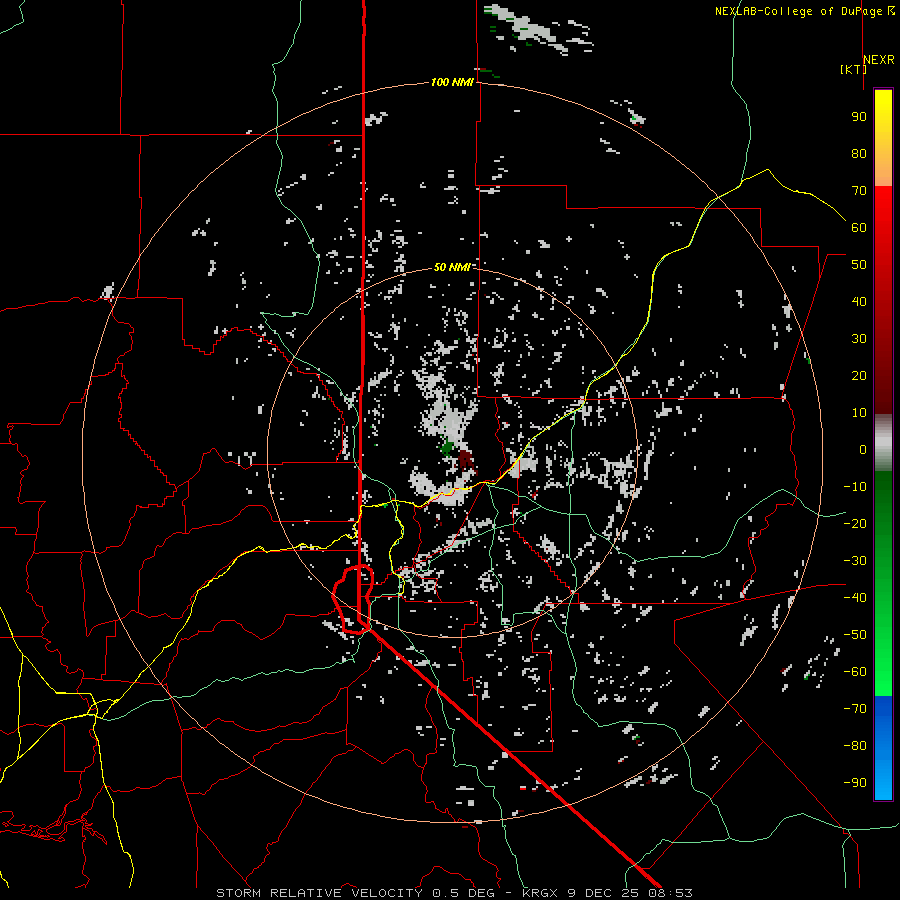Screen dimensions: 900x900
Task: Click the STORM RELATIVE VELOCITY caption text
Action: pyautogui.click(x=319, y=893)
